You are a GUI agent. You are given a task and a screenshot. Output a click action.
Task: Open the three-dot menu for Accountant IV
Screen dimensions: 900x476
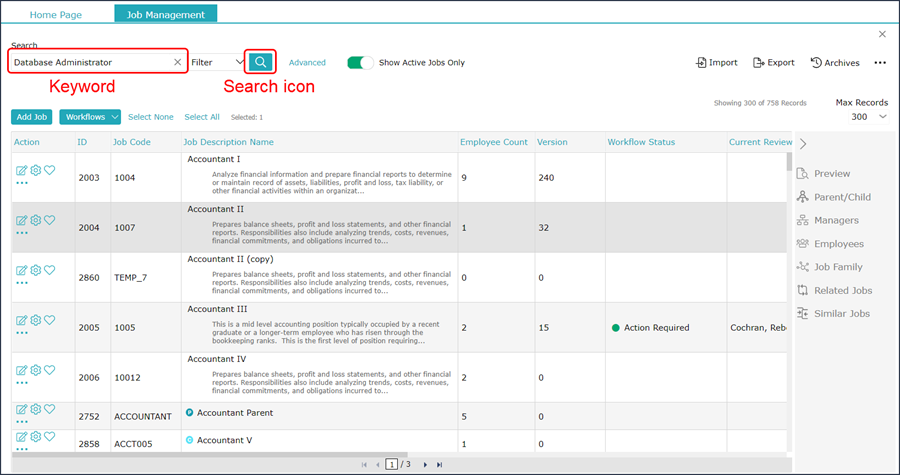[22, 383]
